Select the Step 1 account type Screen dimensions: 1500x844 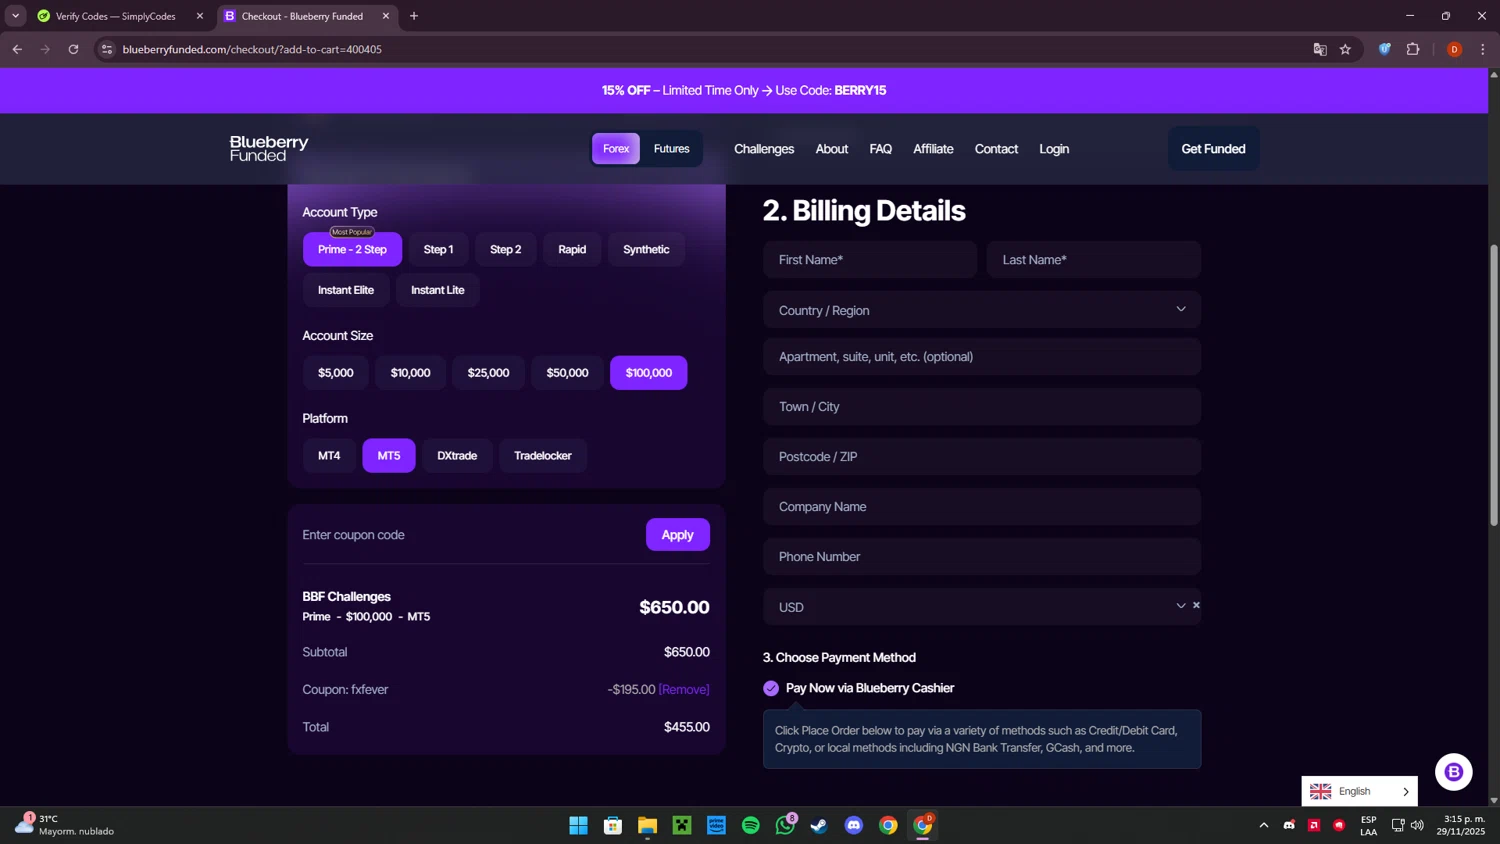click(438, 249)
